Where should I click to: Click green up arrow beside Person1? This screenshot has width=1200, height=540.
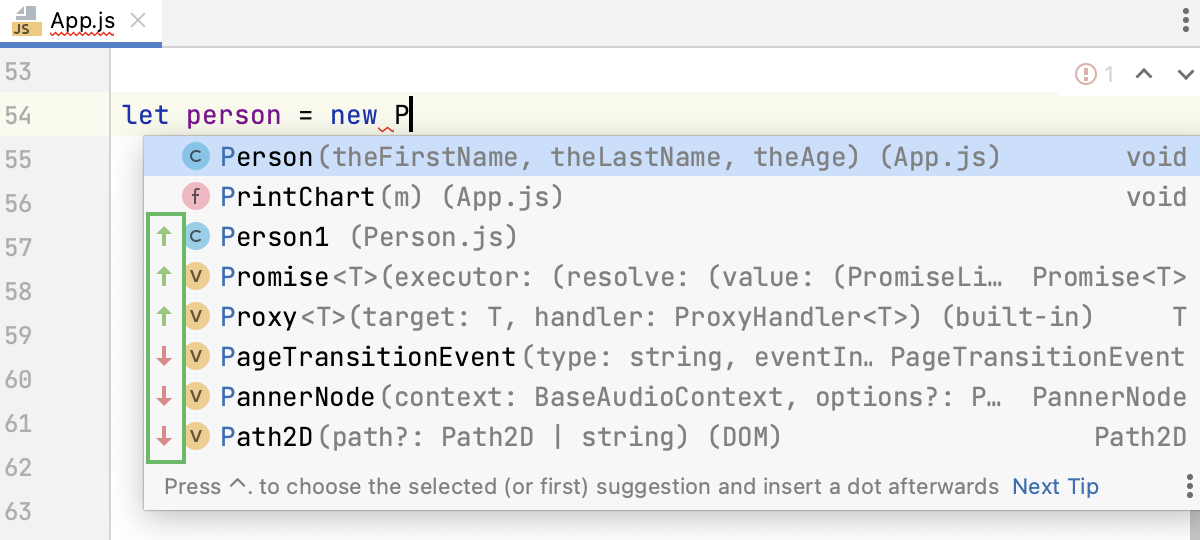(x=165, y=237)
